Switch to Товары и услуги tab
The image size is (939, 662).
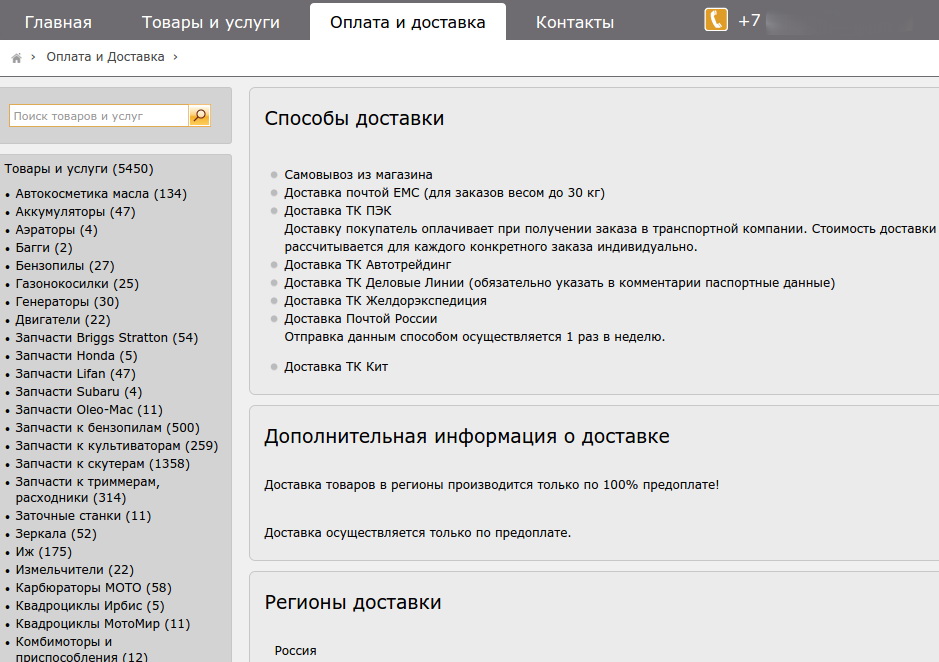(211, 22)
